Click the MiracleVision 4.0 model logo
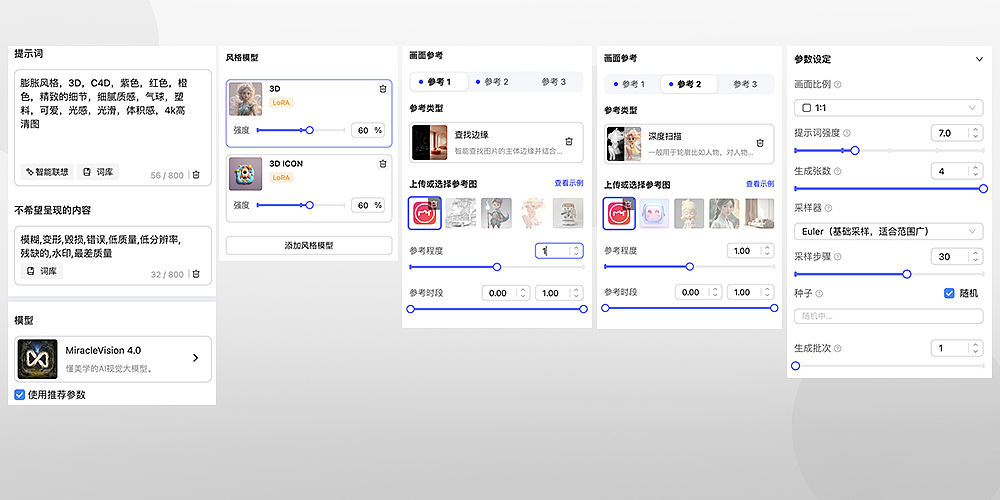Image resolution: width=1000 pixels, height=500 pixels. [38, 359]
